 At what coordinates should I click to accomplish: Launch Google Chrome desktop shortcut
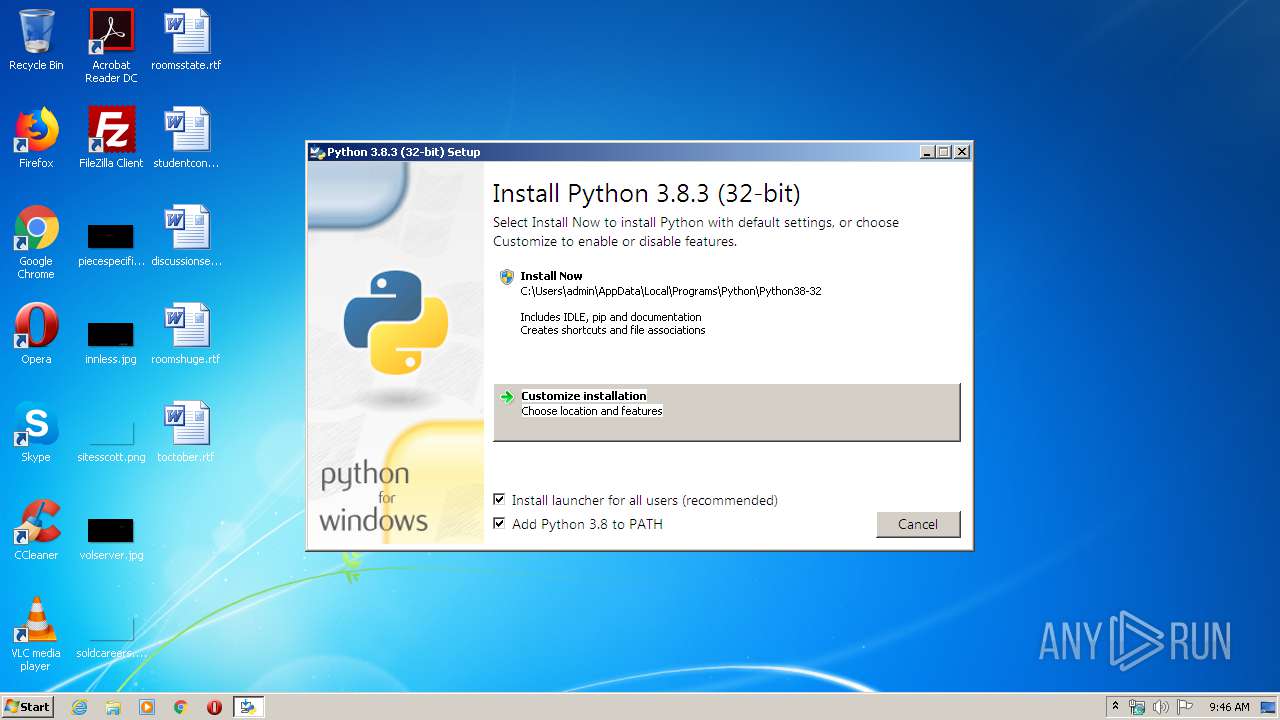pos(36,243)
